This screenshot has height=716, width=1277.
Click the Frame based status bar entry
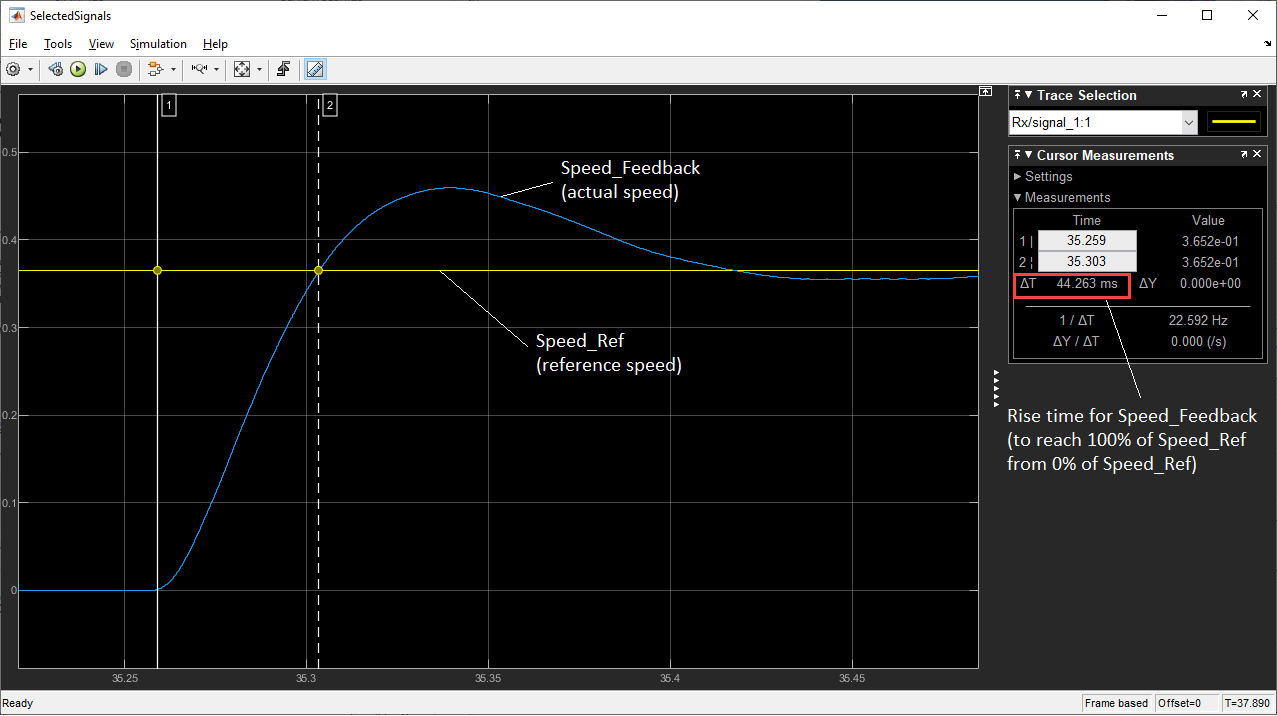1116,703
